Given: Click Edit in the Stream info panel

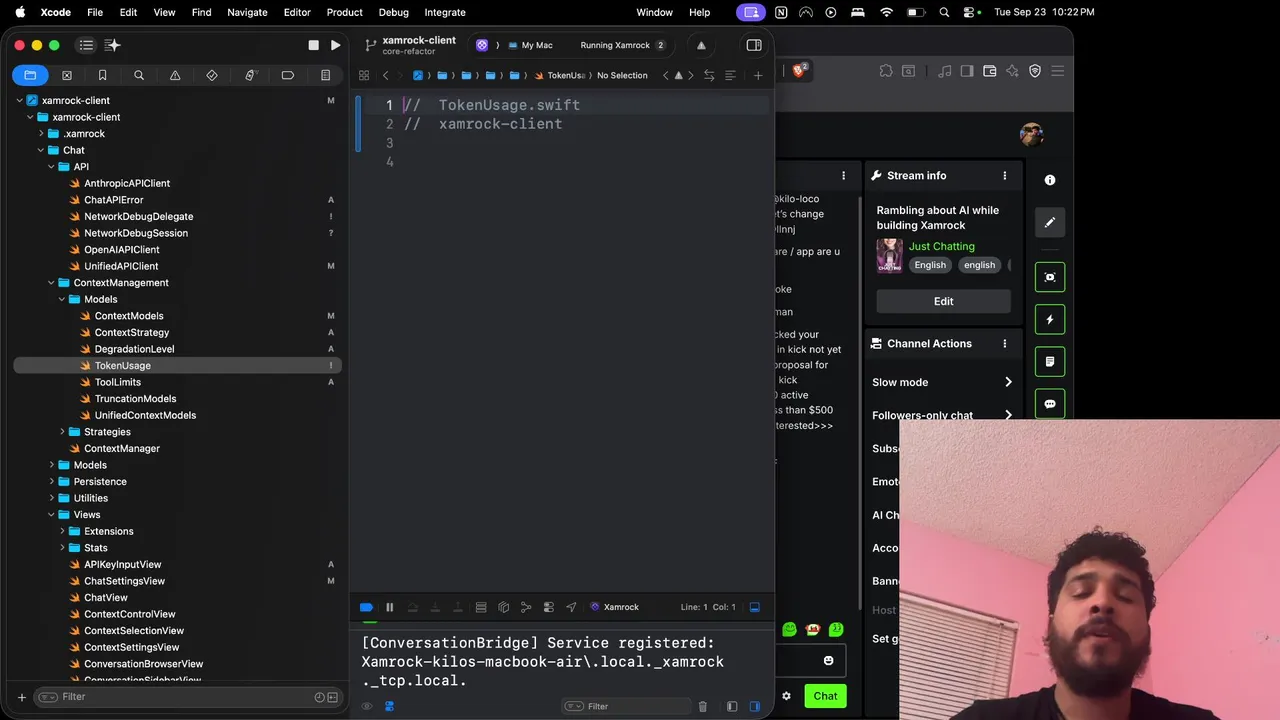Looking at the screenshot, I should [x=943, y=301].
